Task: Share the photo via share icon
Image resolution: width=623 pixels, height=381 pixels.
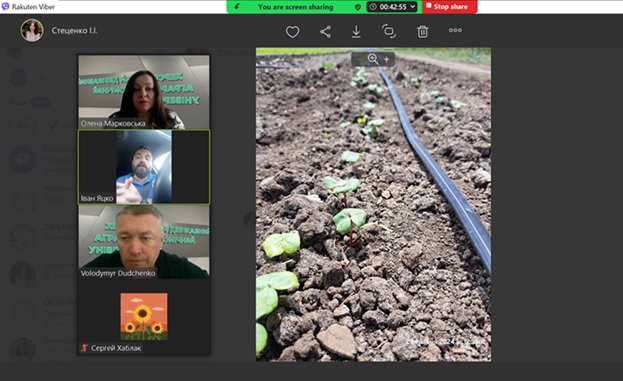Action: click(x=325, y=32)
